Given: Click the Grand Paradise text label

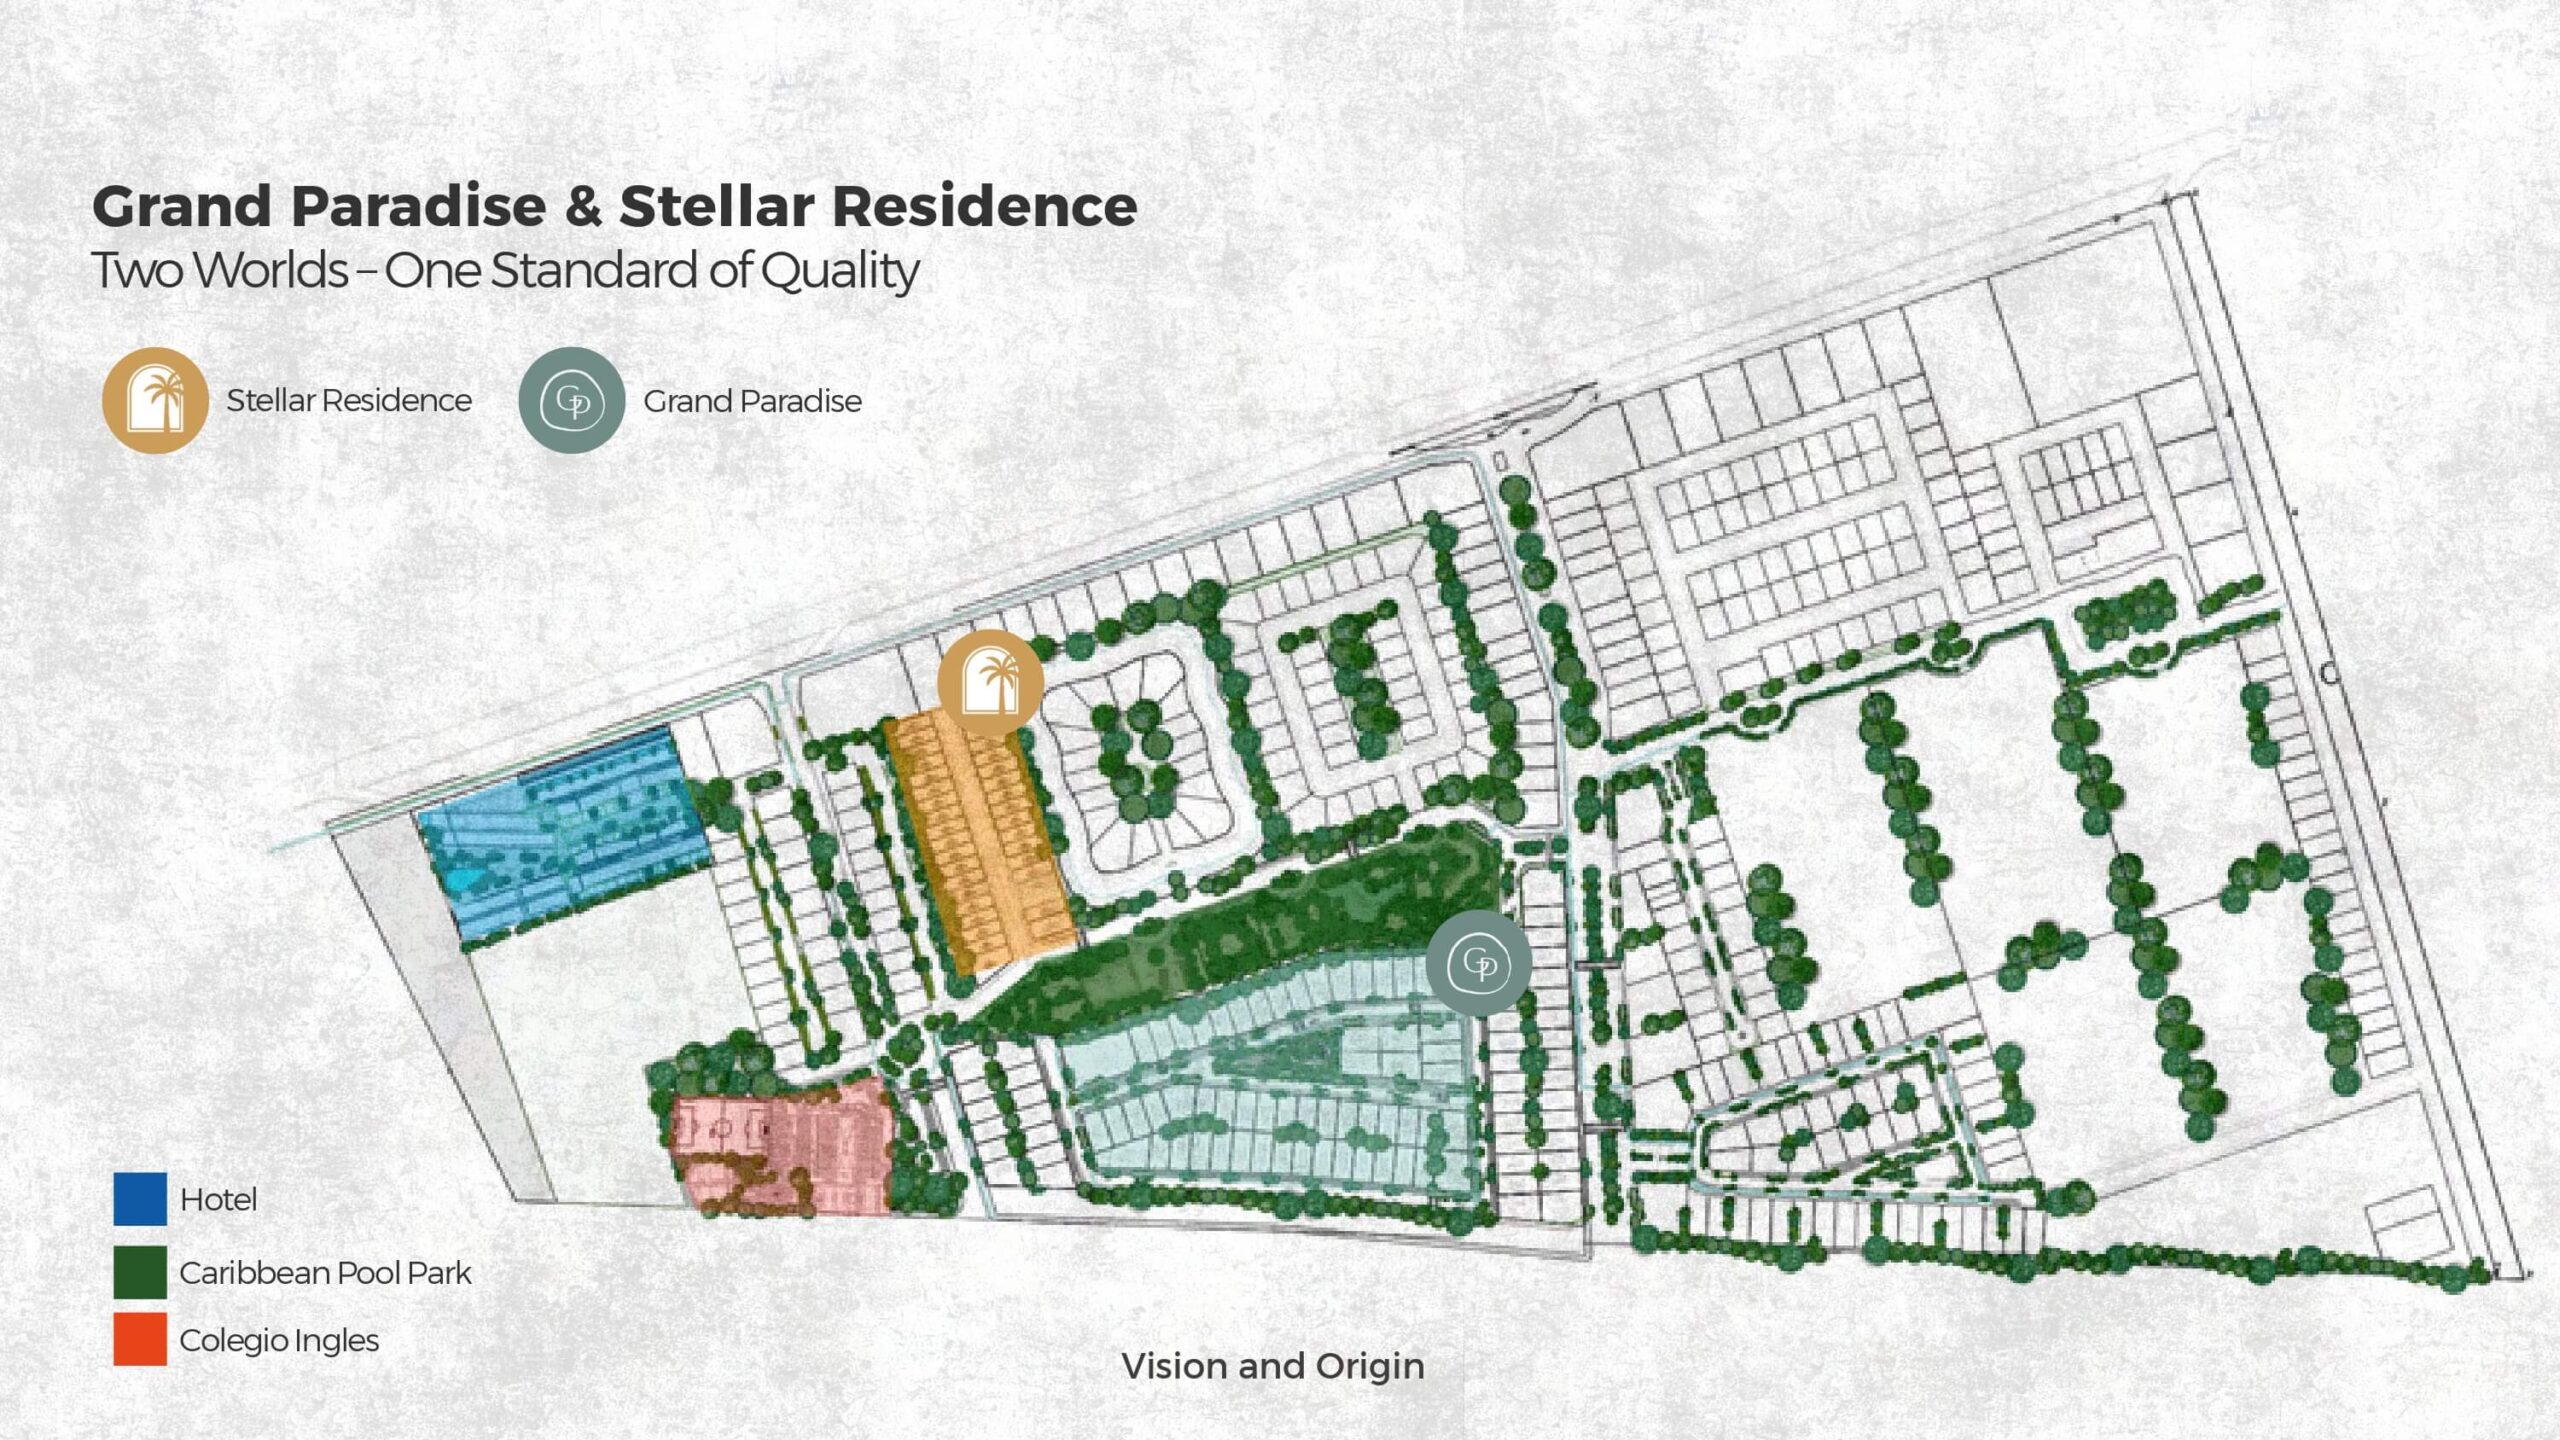Looking at the screenshot, I should (752, 401).
